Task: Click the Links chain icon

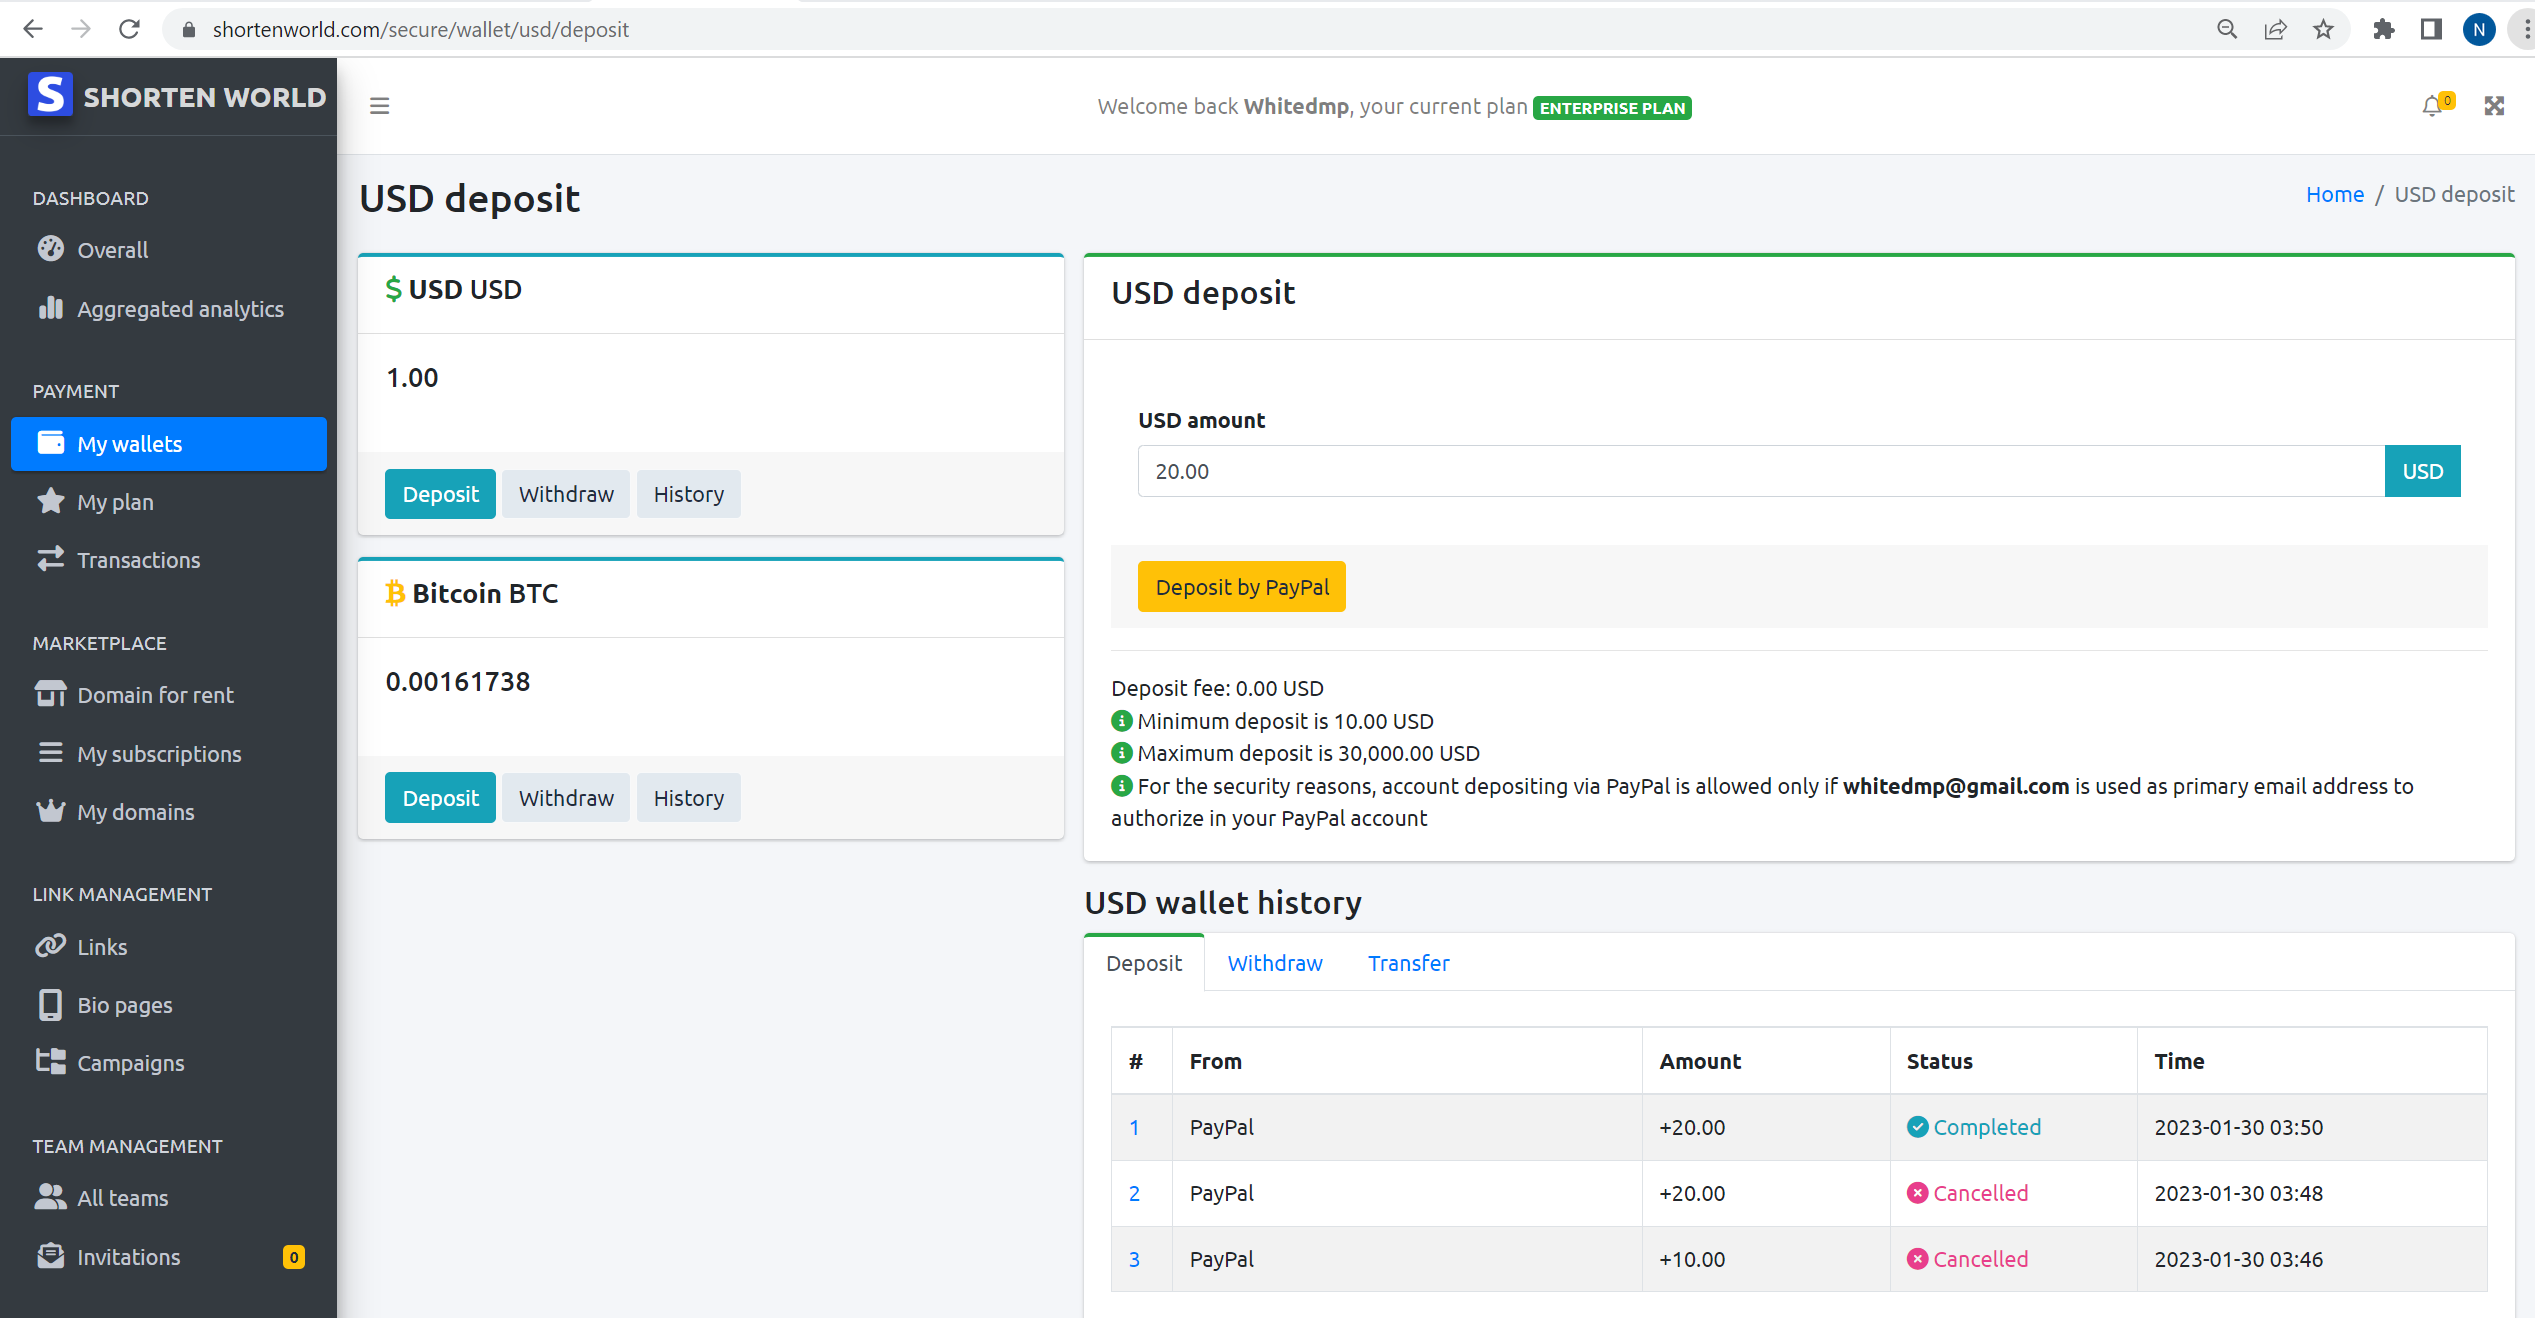Action: tap(50, 946)
